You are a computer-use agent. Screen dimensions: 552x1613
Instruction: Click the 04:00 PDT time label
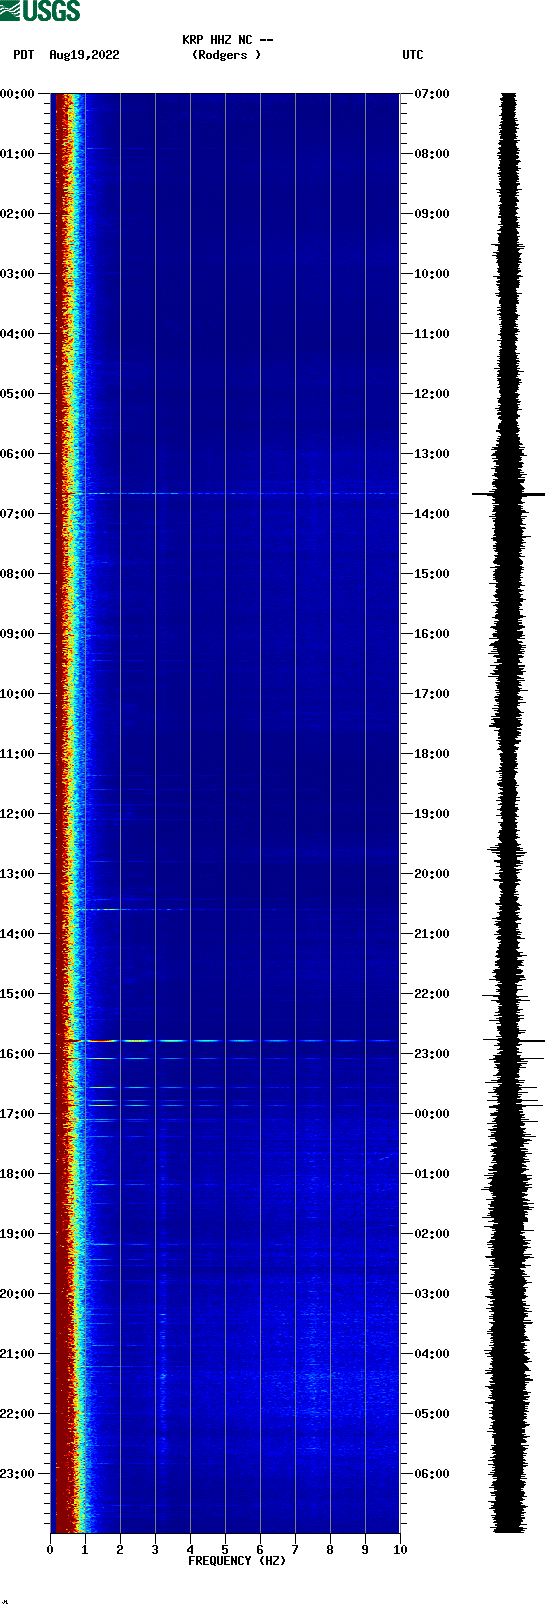pyautogui.click(x=17, y=334)
